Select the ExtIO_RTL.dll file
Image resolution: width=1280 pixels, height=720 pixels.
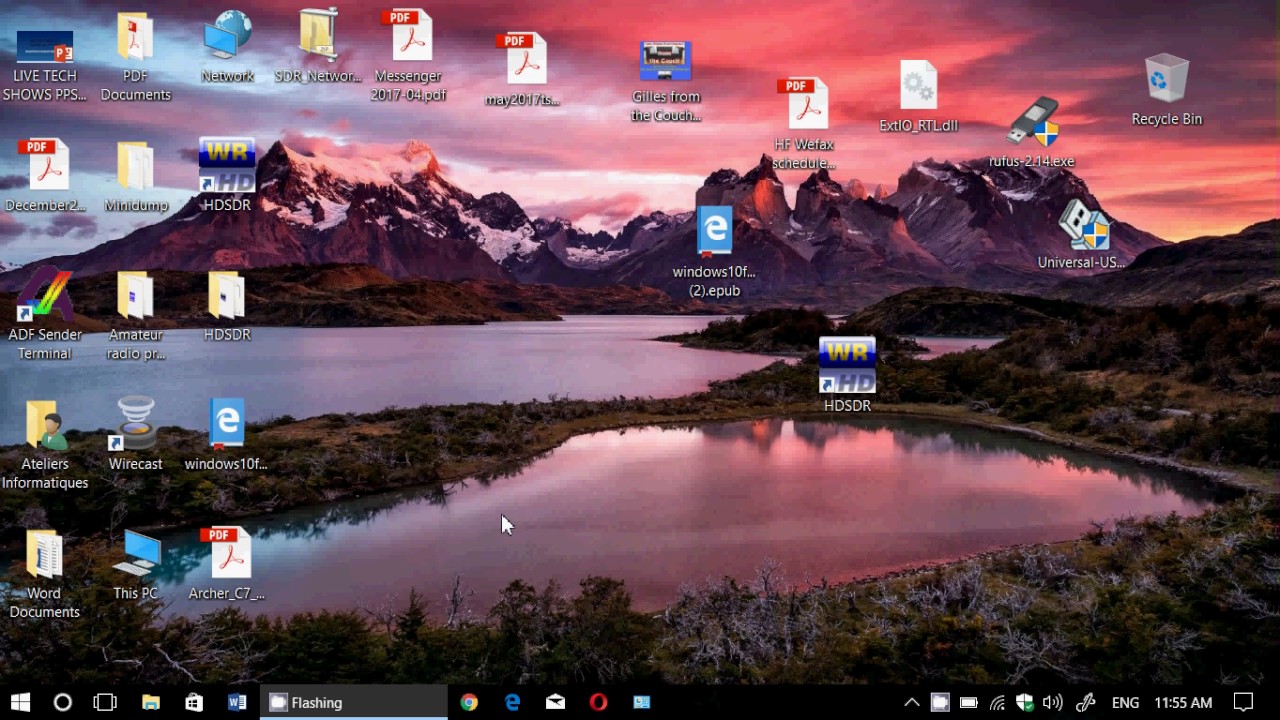click(918, 97)
